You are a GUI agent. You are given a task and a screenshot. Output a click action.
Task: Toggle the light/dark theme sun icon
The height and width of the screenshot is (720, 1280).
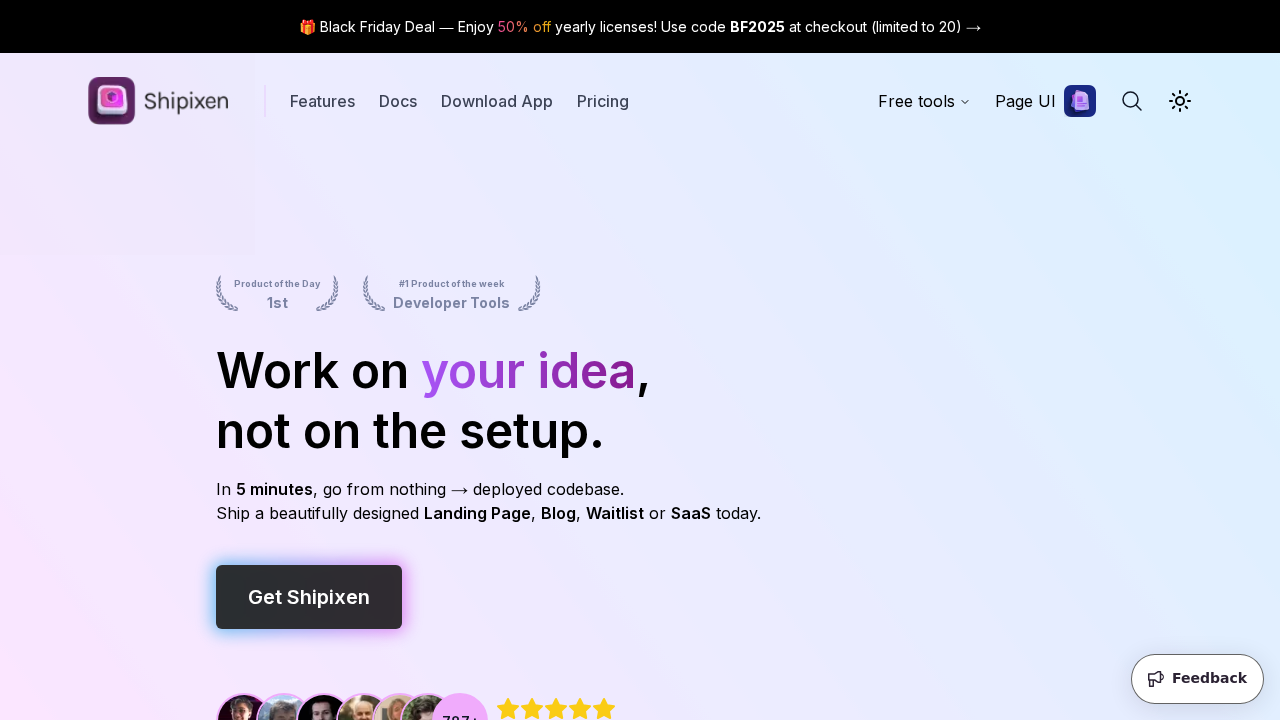pyautogui.click(x=1180, y=101)
